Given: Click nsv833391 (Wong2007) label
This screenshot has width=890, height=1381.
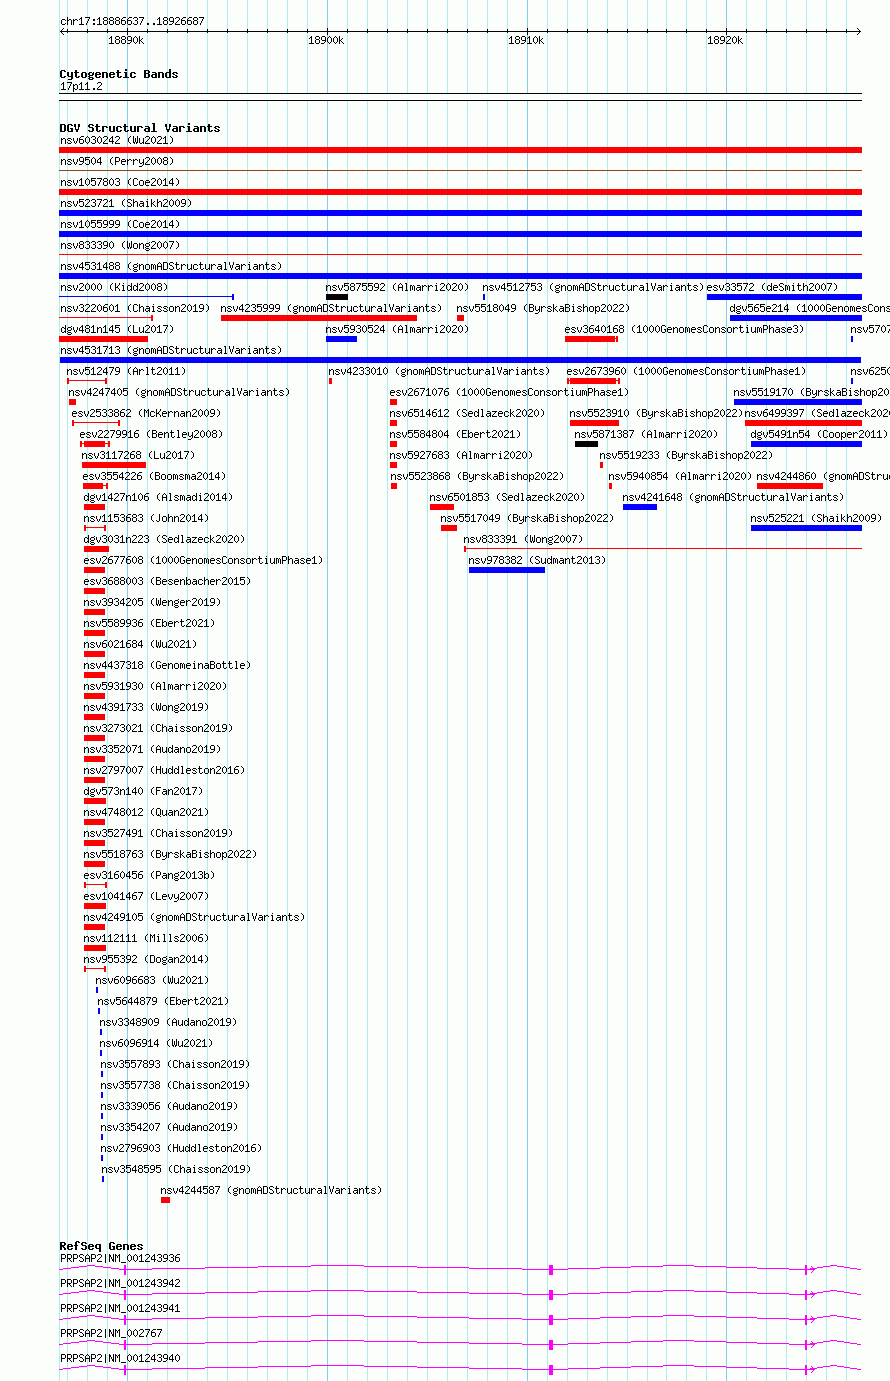Looking at the screenshot, I should coord(523,539).
